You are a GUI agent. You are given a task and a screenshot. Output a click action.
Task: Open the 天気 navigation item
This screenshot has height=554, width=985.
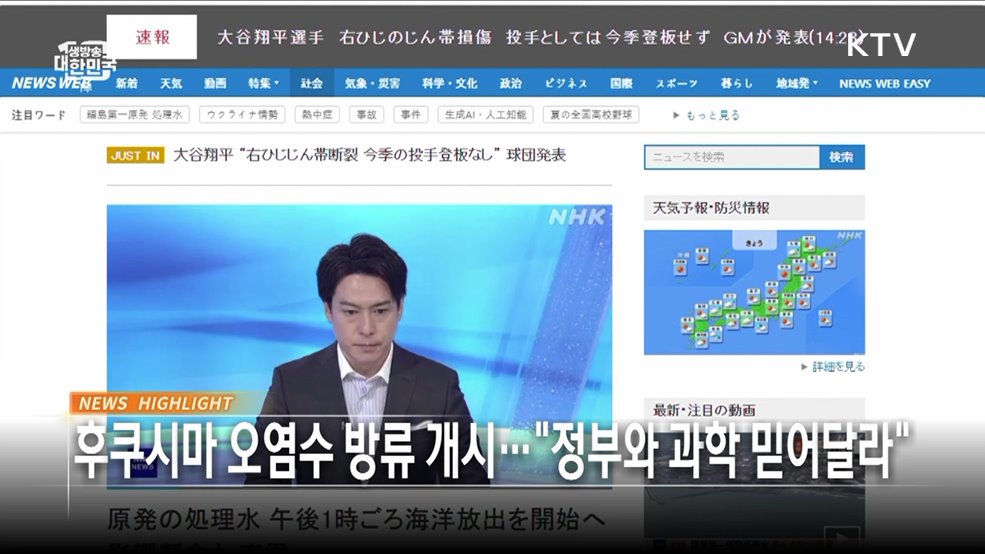point(170,84)
